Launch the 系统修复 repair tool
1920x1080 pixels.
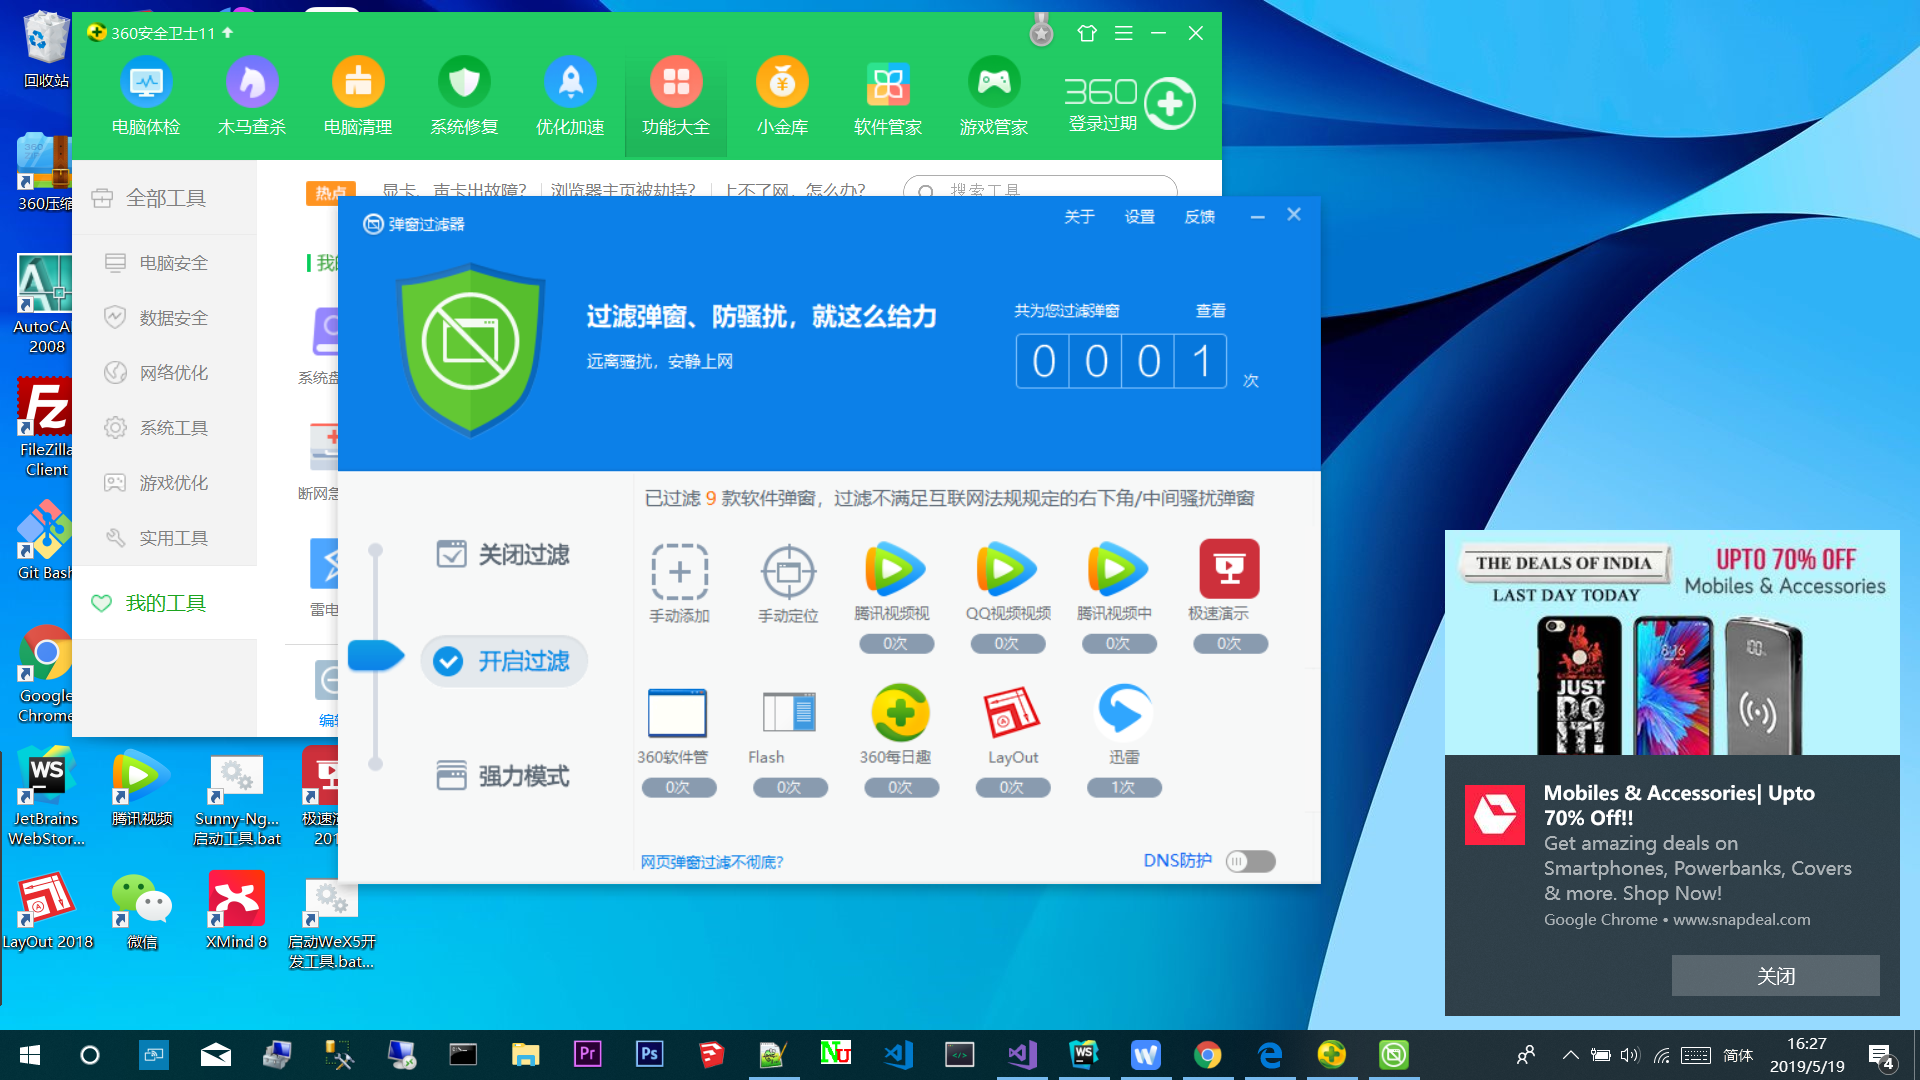point(464,95)
